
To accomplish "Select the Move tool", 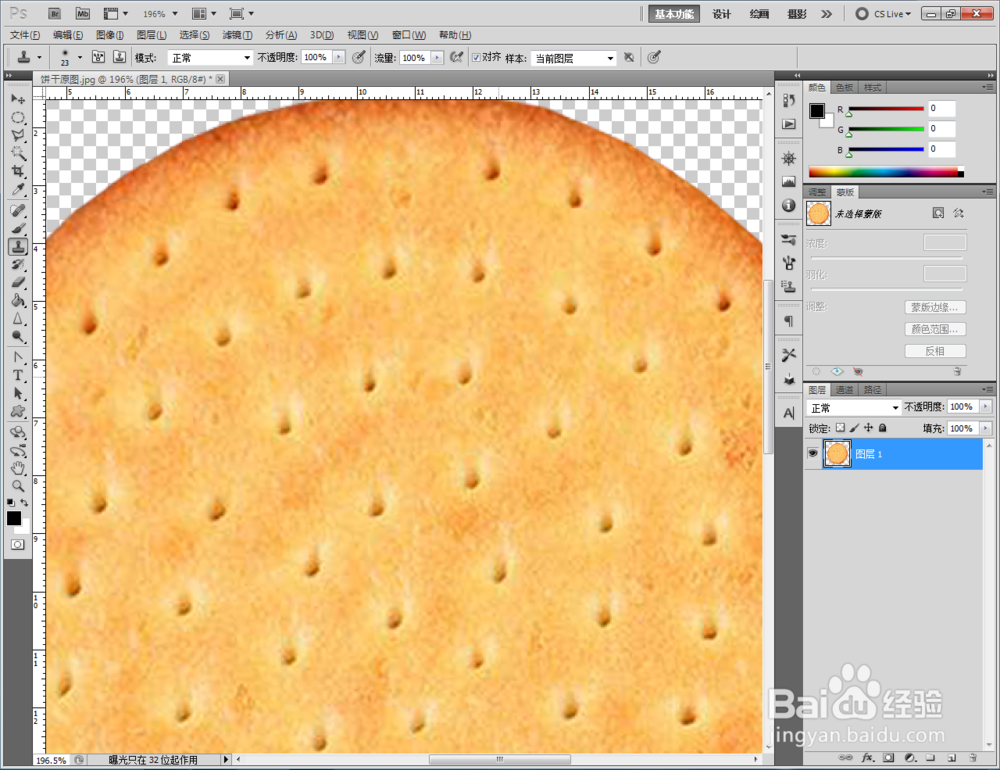I will (18, 99).
